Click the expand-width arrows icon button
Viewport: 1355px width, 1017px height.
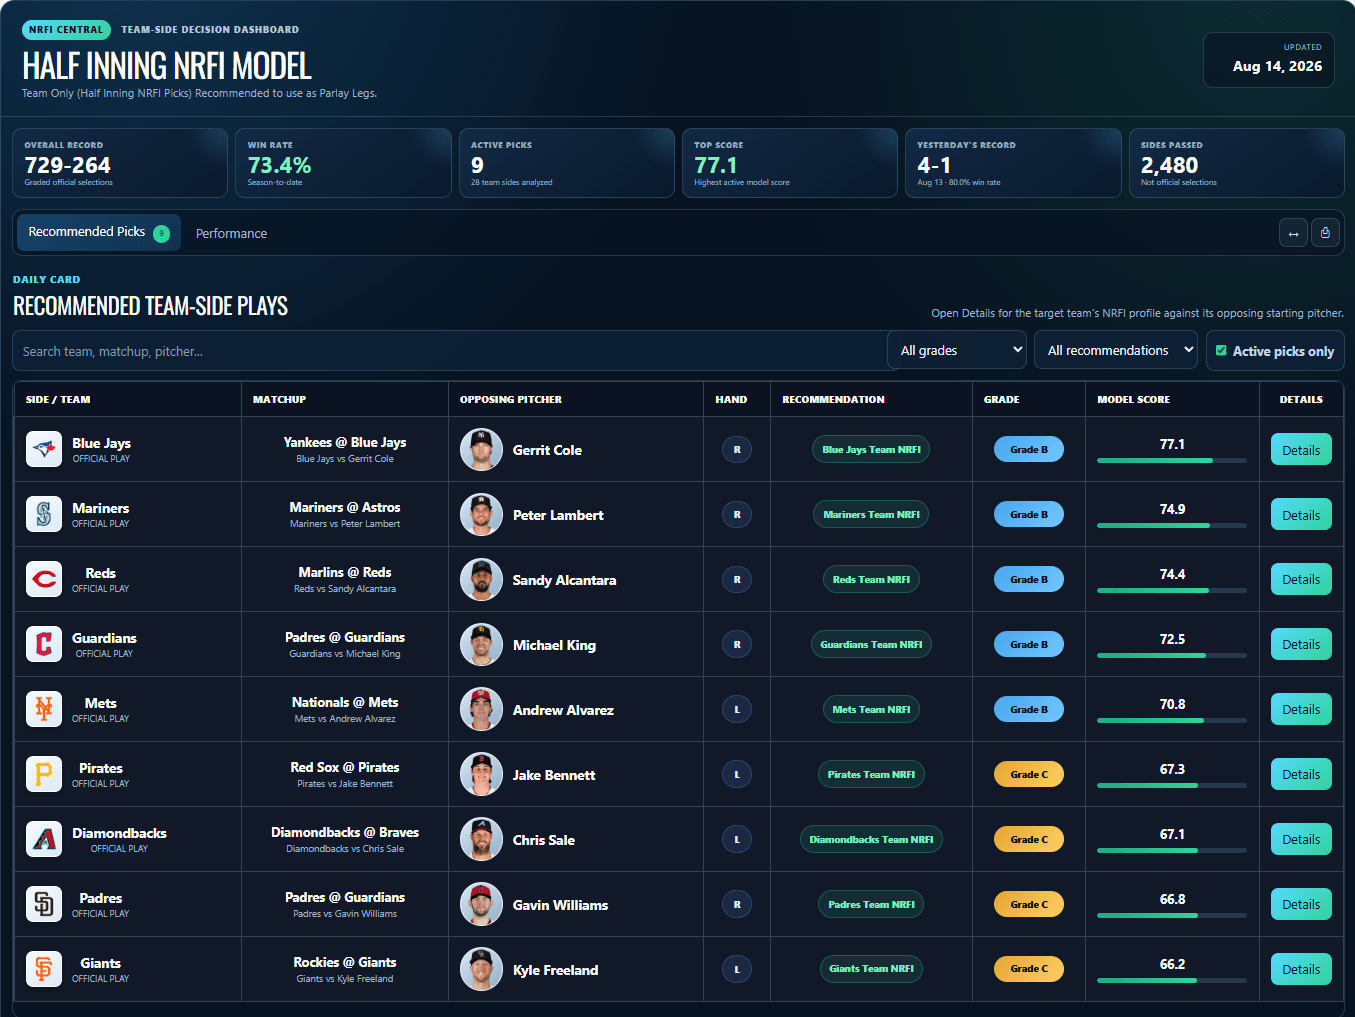pyautogui.click(x=1293, y=233)
